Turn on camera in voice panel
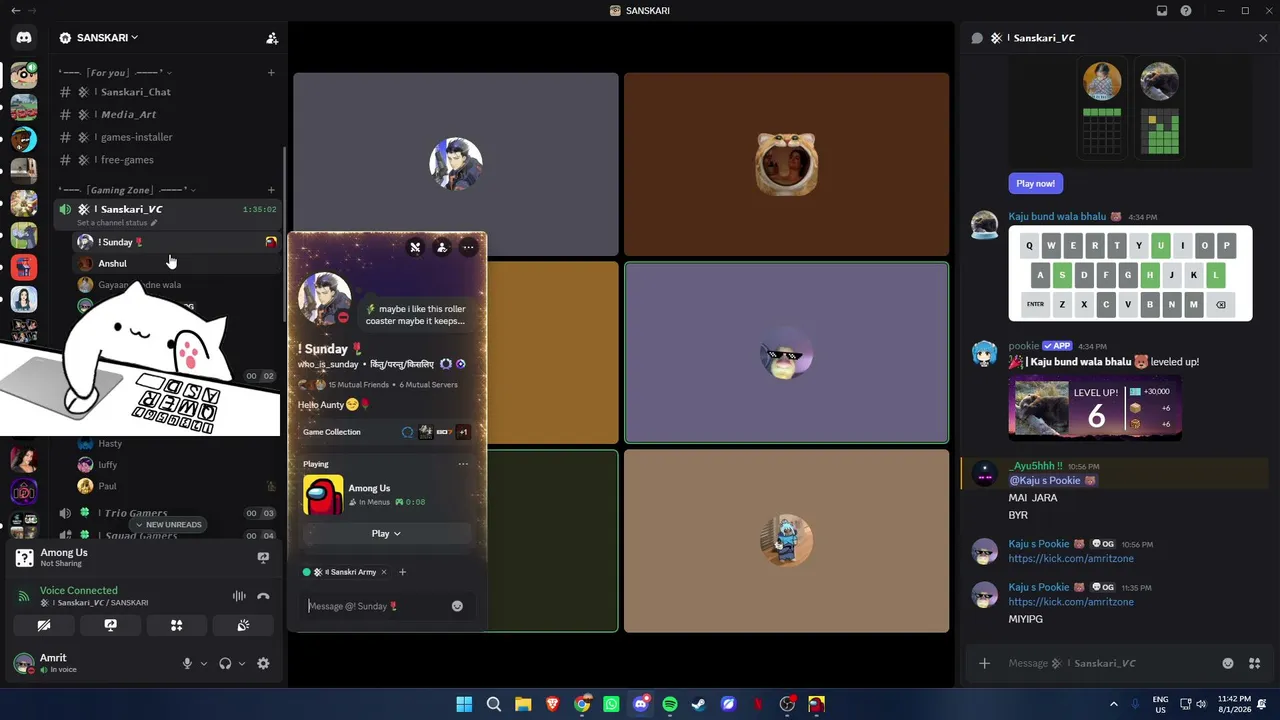This screenshot has height=720, width=1280. [x=44, y=625]
